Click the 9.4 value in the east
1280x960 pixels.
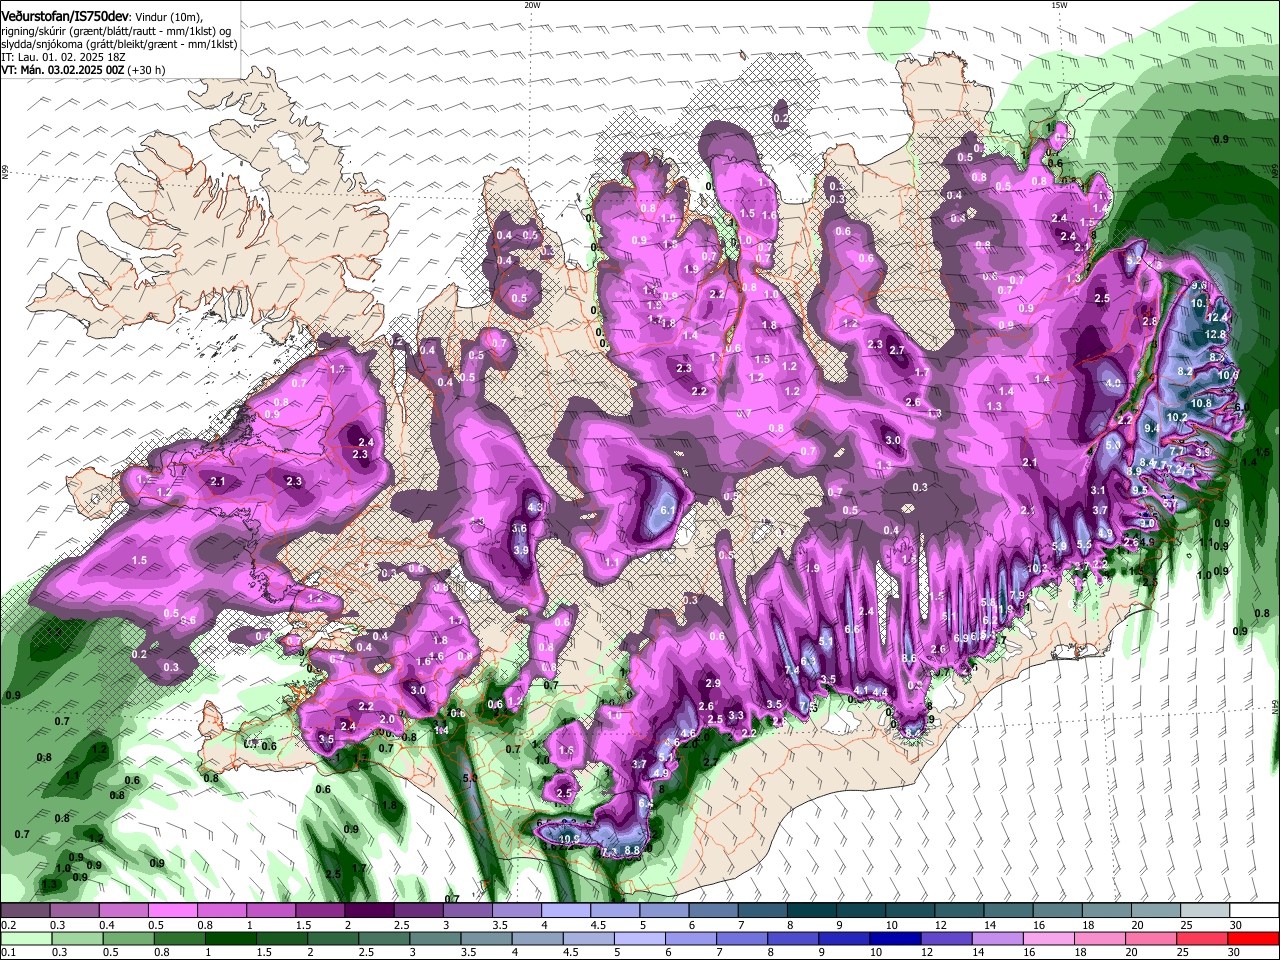pos(1152,428)
